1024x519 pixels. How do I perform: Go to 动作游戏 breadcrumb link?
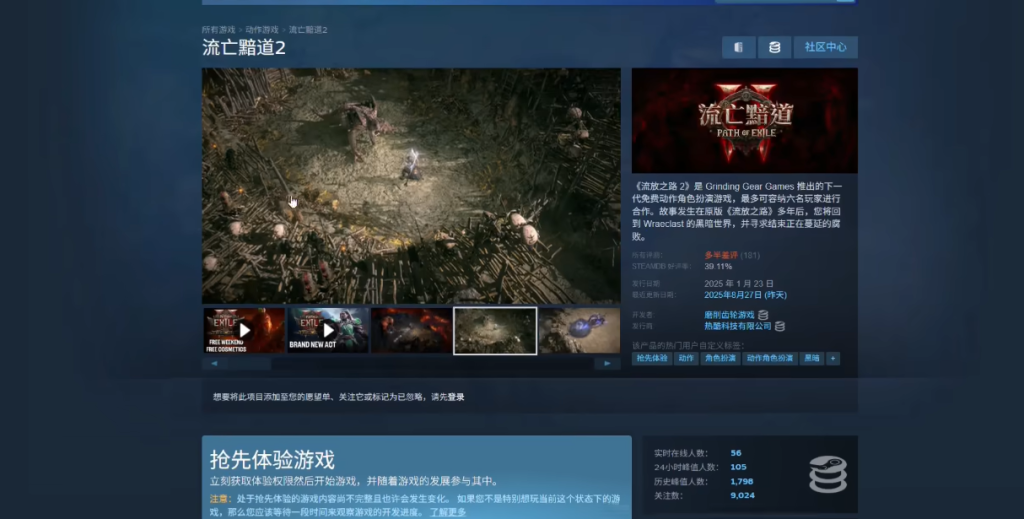262,30
